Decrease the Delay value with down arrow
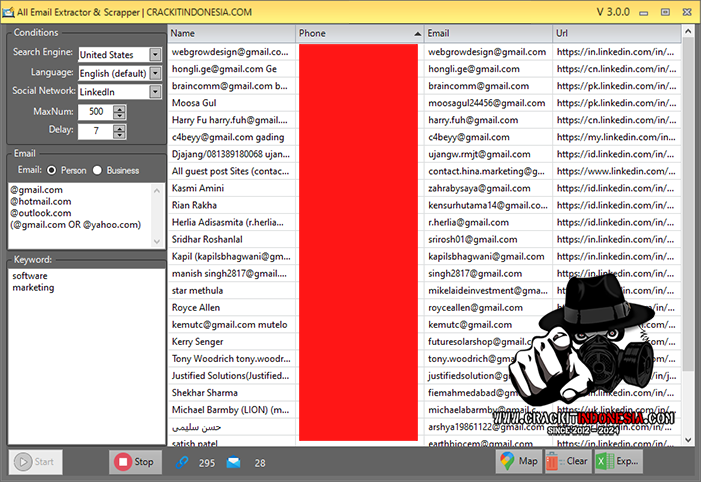The height and width of the screenshot is (482, 701). tap(120, 135)
